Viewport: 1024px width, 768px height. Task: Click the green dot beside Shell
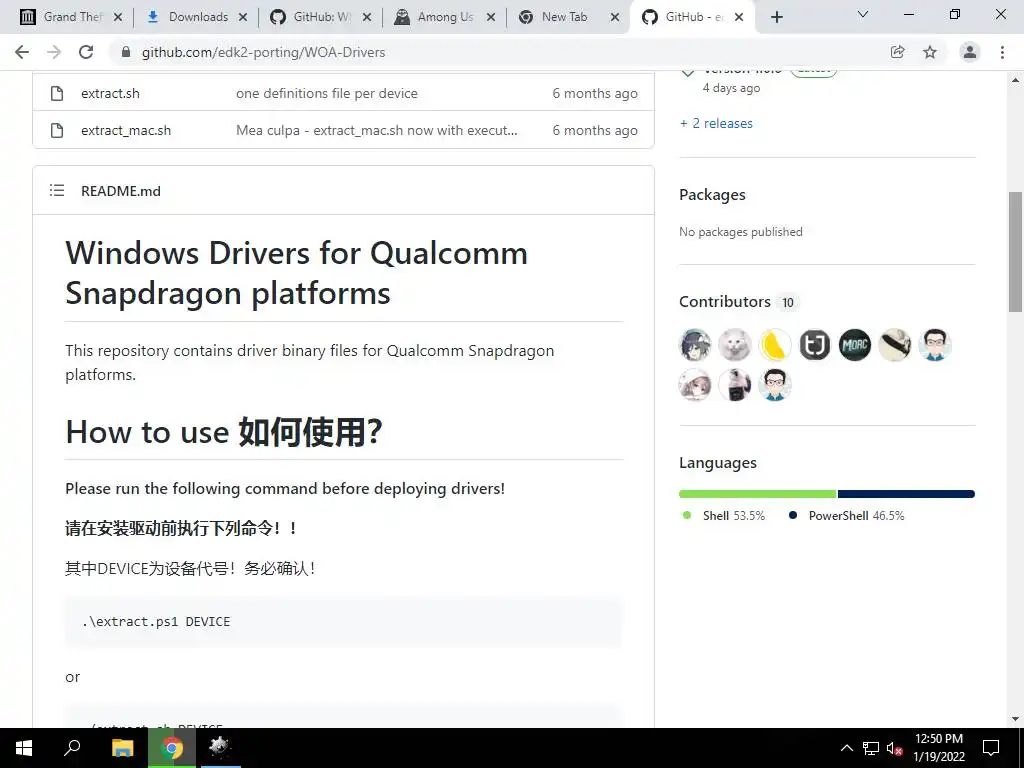[x=686, y=515]
